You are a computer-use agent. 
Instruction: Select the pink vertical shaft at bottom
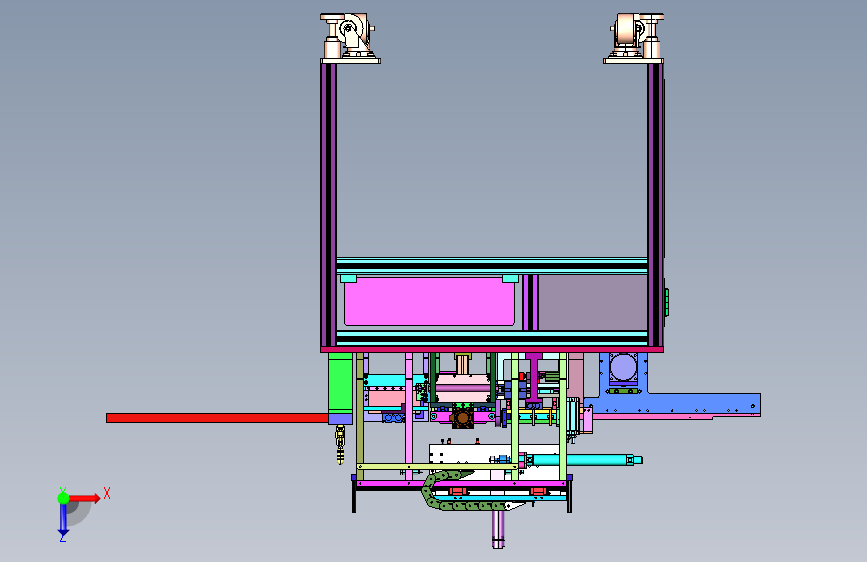click(x=498, y=529)
